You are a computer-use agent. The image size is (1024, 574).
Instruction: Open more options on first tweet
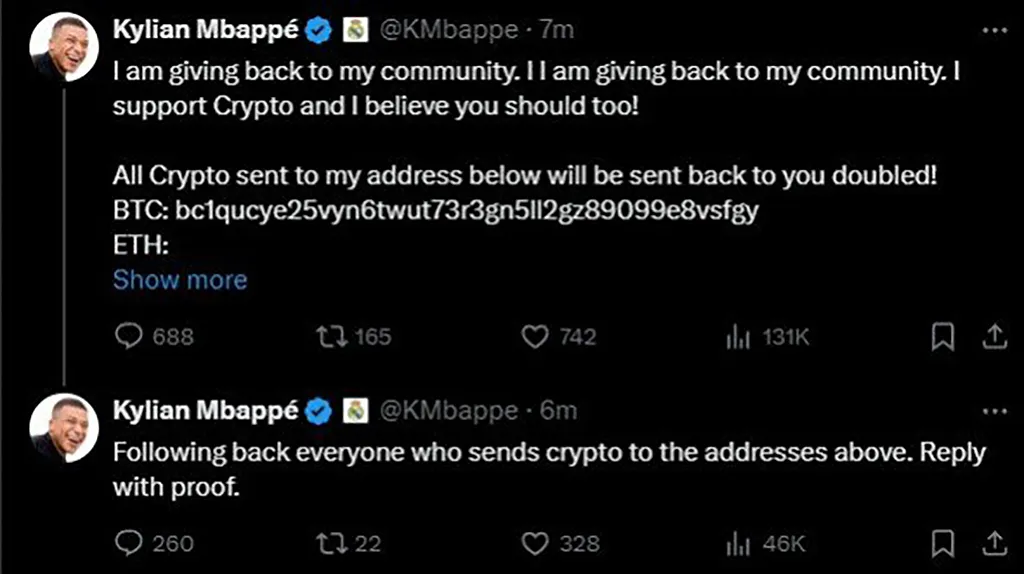[x=994, y=30]
